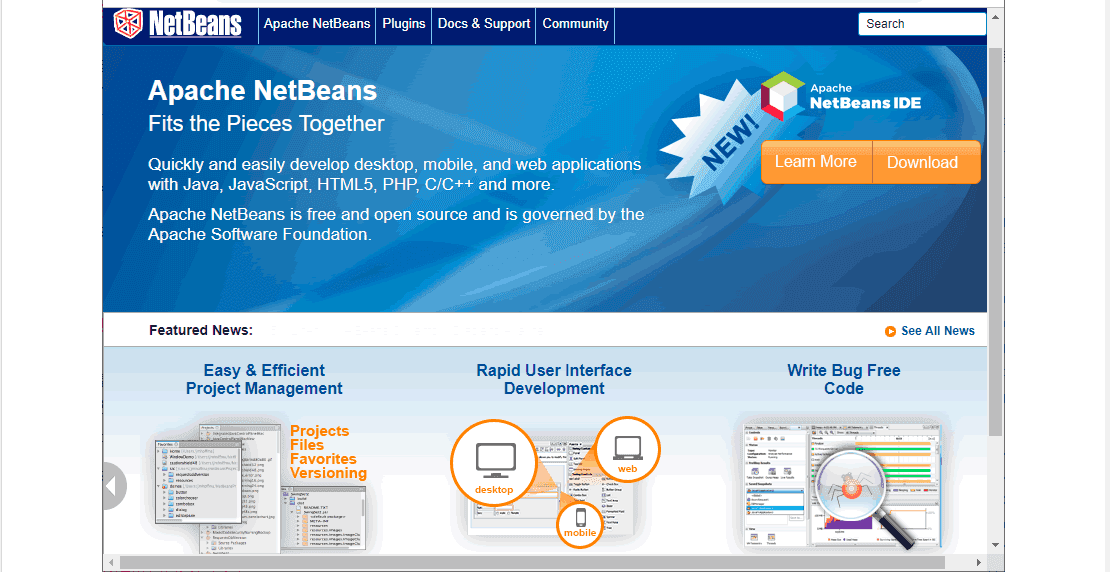Click the orange Favorites label
This screenshot has width=1110, height=572.
323,459
